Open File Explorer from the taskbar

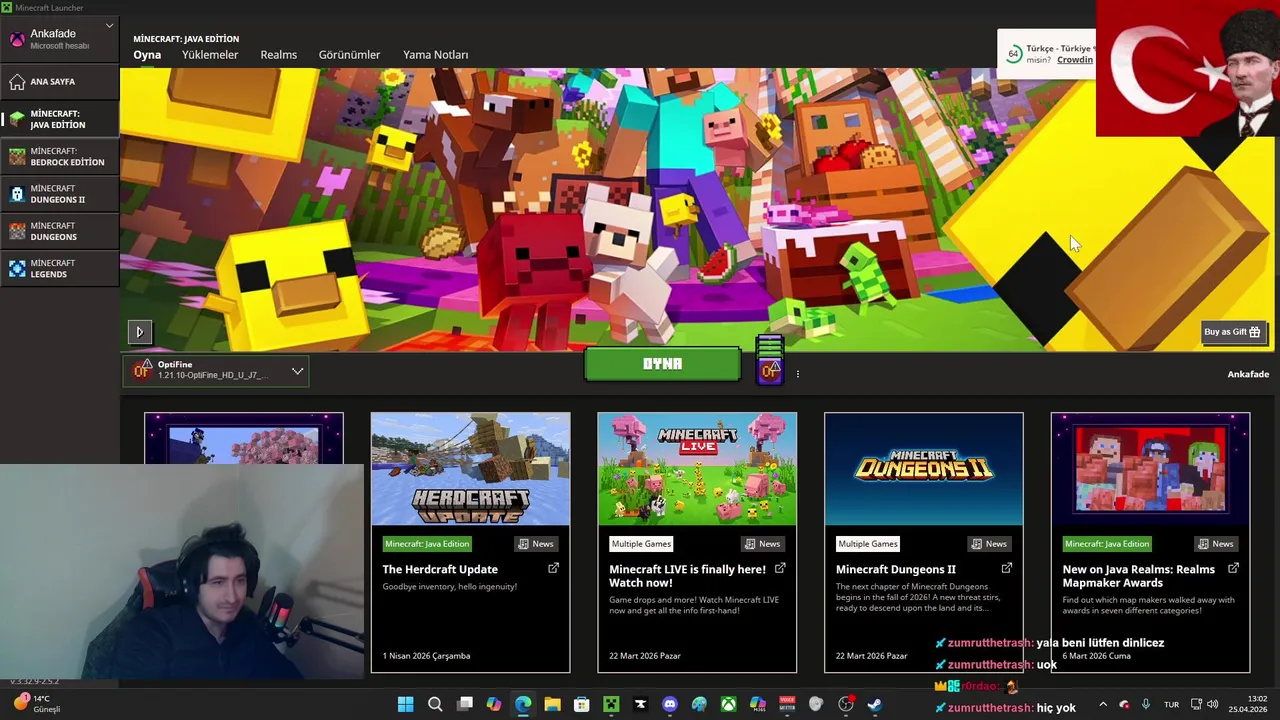[x=552, y=704]
